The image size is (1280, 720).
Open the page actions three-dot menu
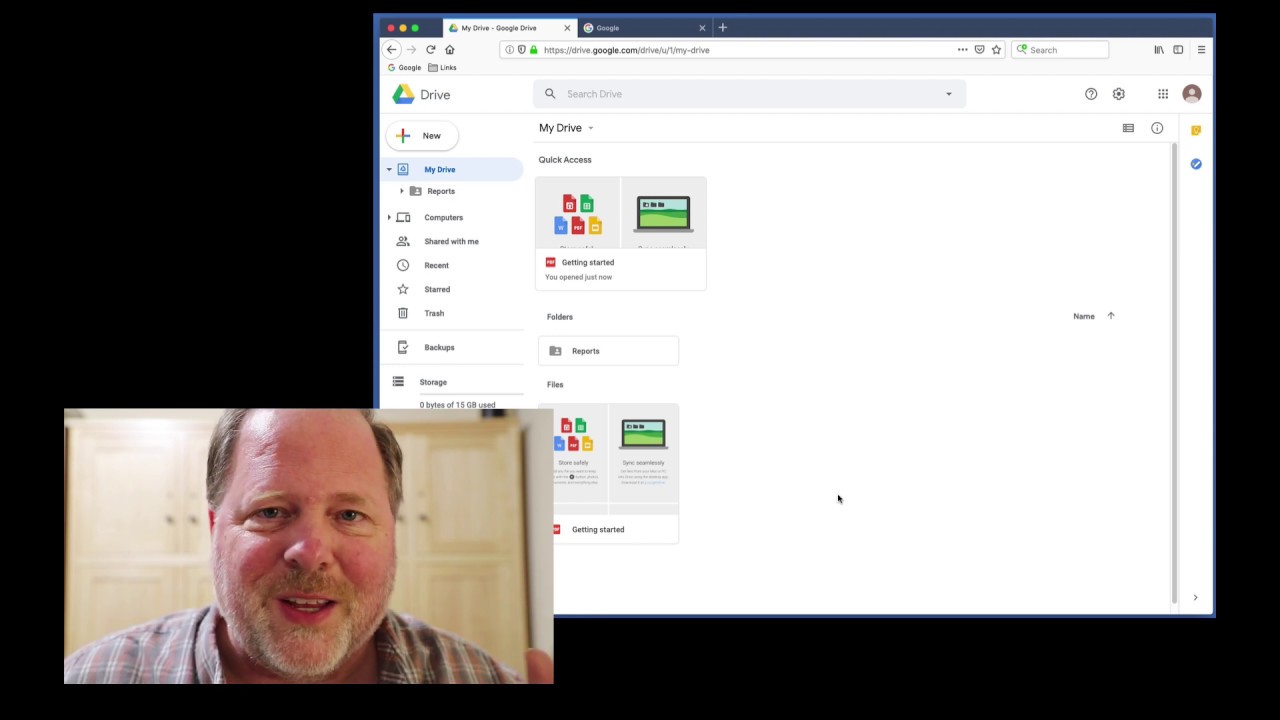[962, 50]
